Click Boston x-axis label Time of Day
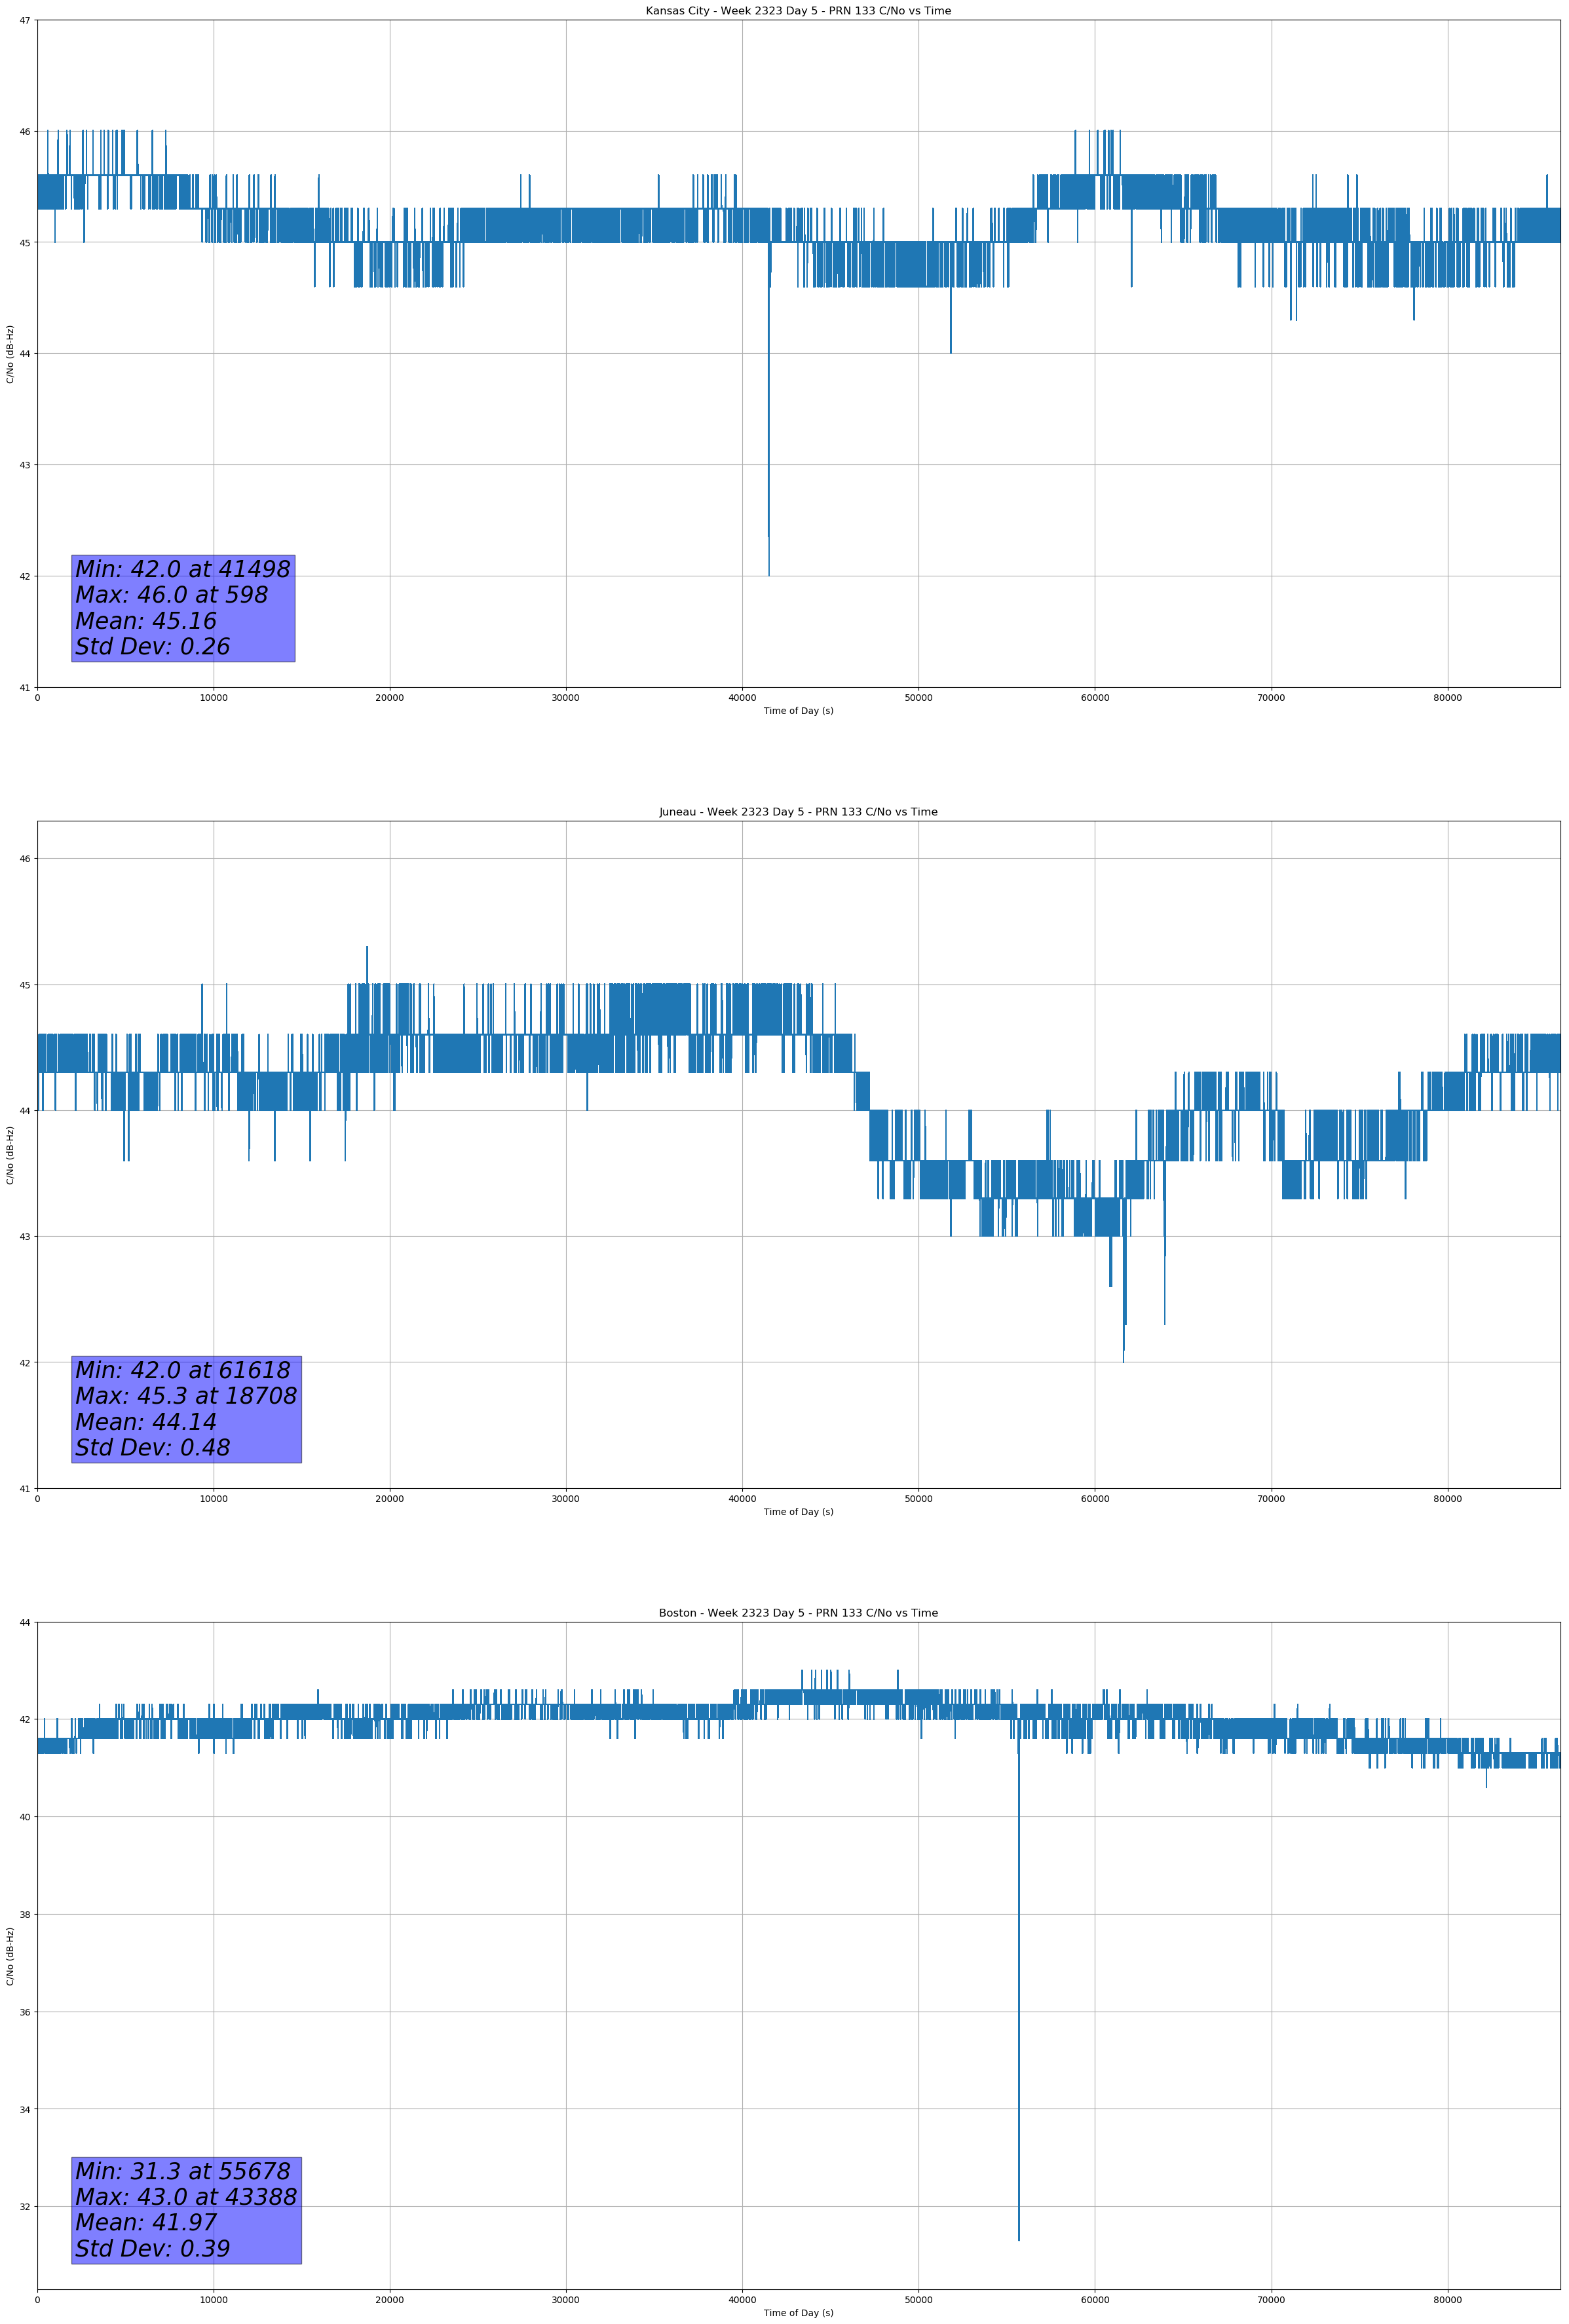This screenshot has height=2324, width=1569. (798, 2313)
